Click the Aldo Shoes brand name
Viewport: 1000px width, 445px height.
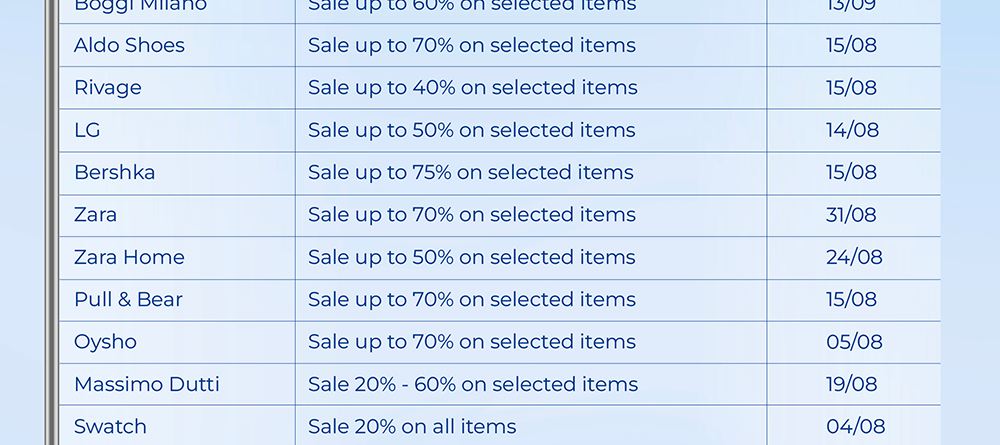(x=129, y=45)
